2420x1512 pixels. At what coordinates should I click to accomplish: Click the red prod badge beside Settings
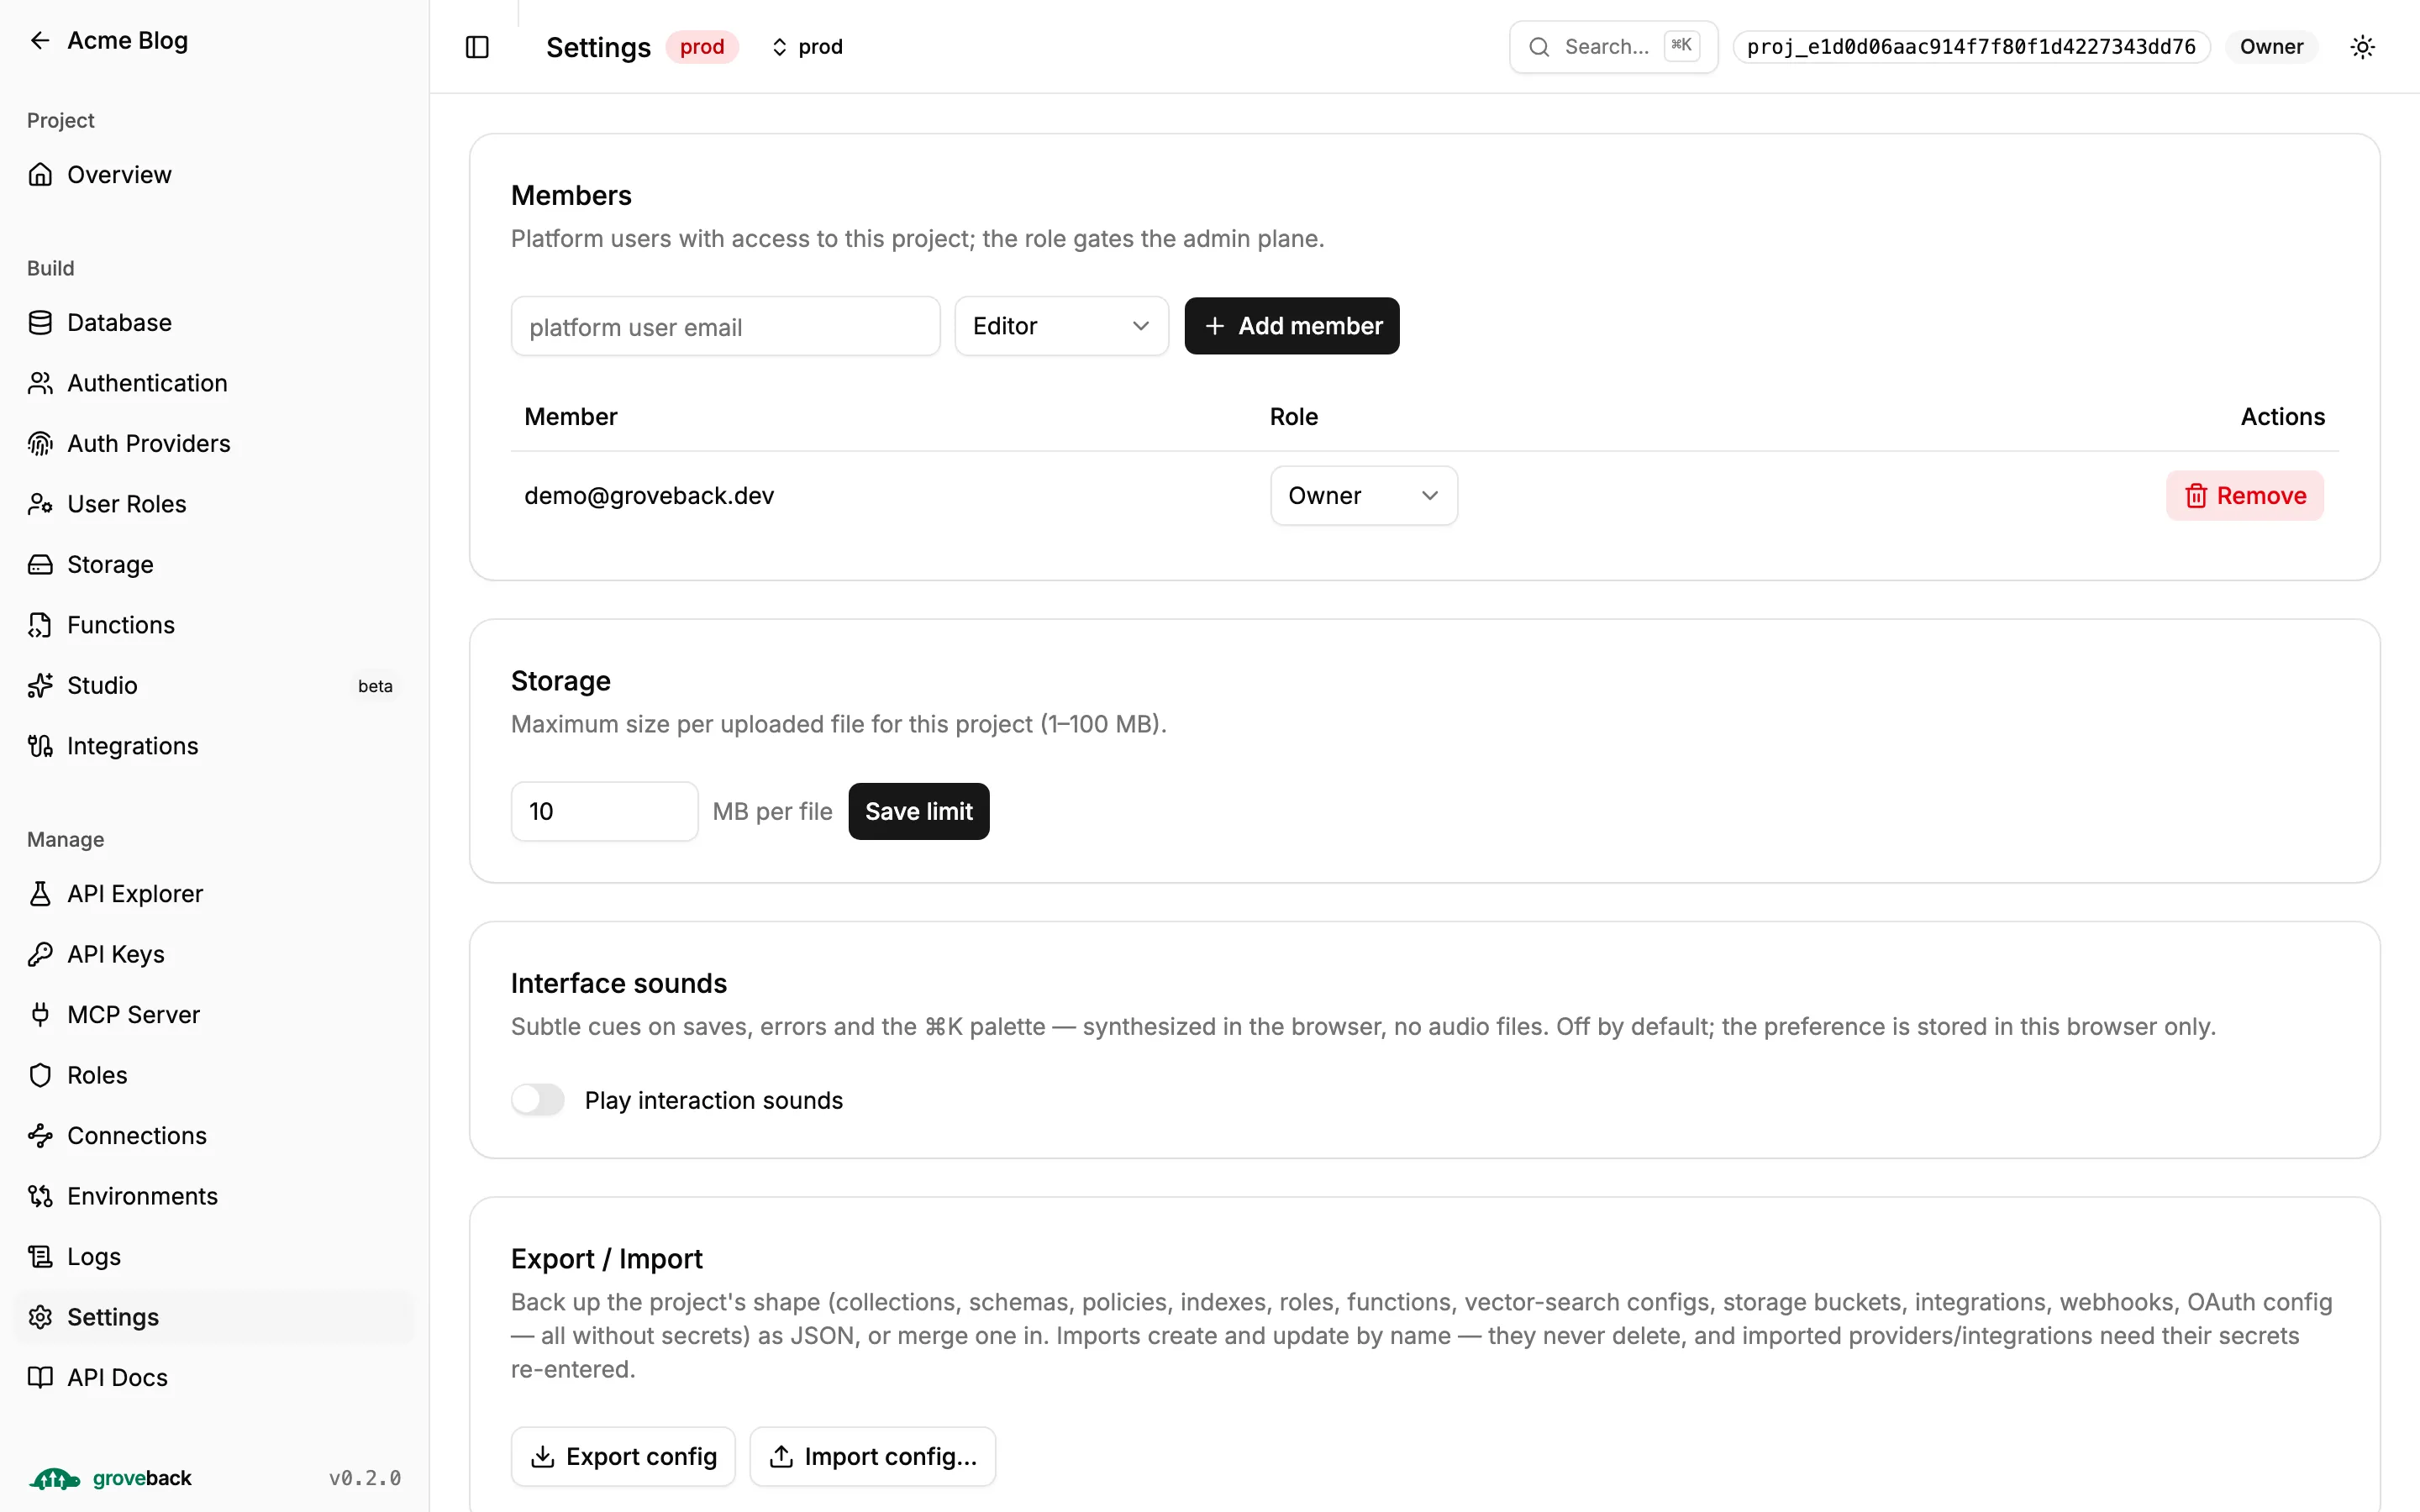[x=702, y=47]
